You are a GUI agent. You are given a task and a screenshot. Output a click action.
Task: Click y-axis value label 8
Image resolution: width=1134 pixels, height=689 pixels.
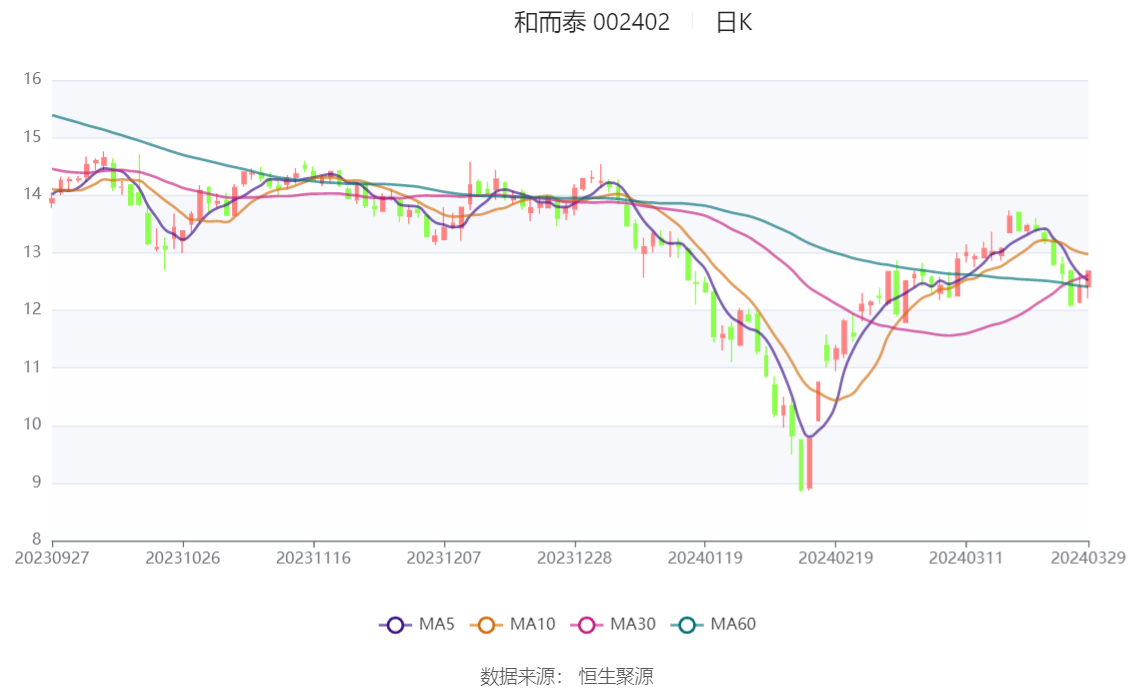coord(37,539)
